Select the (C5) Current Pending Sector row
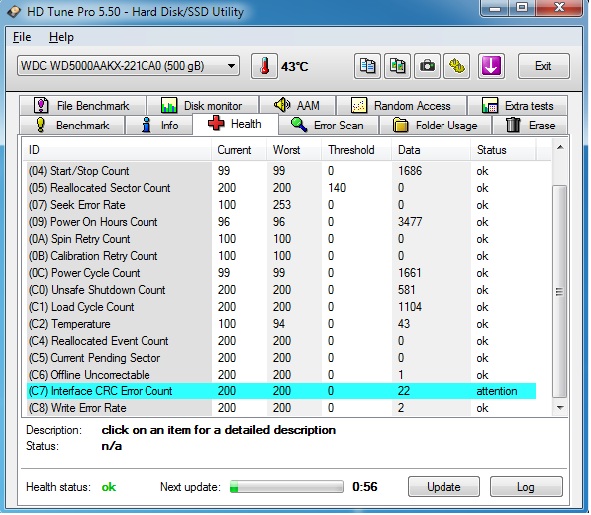 pyautogui.click(x=281, y=357)
